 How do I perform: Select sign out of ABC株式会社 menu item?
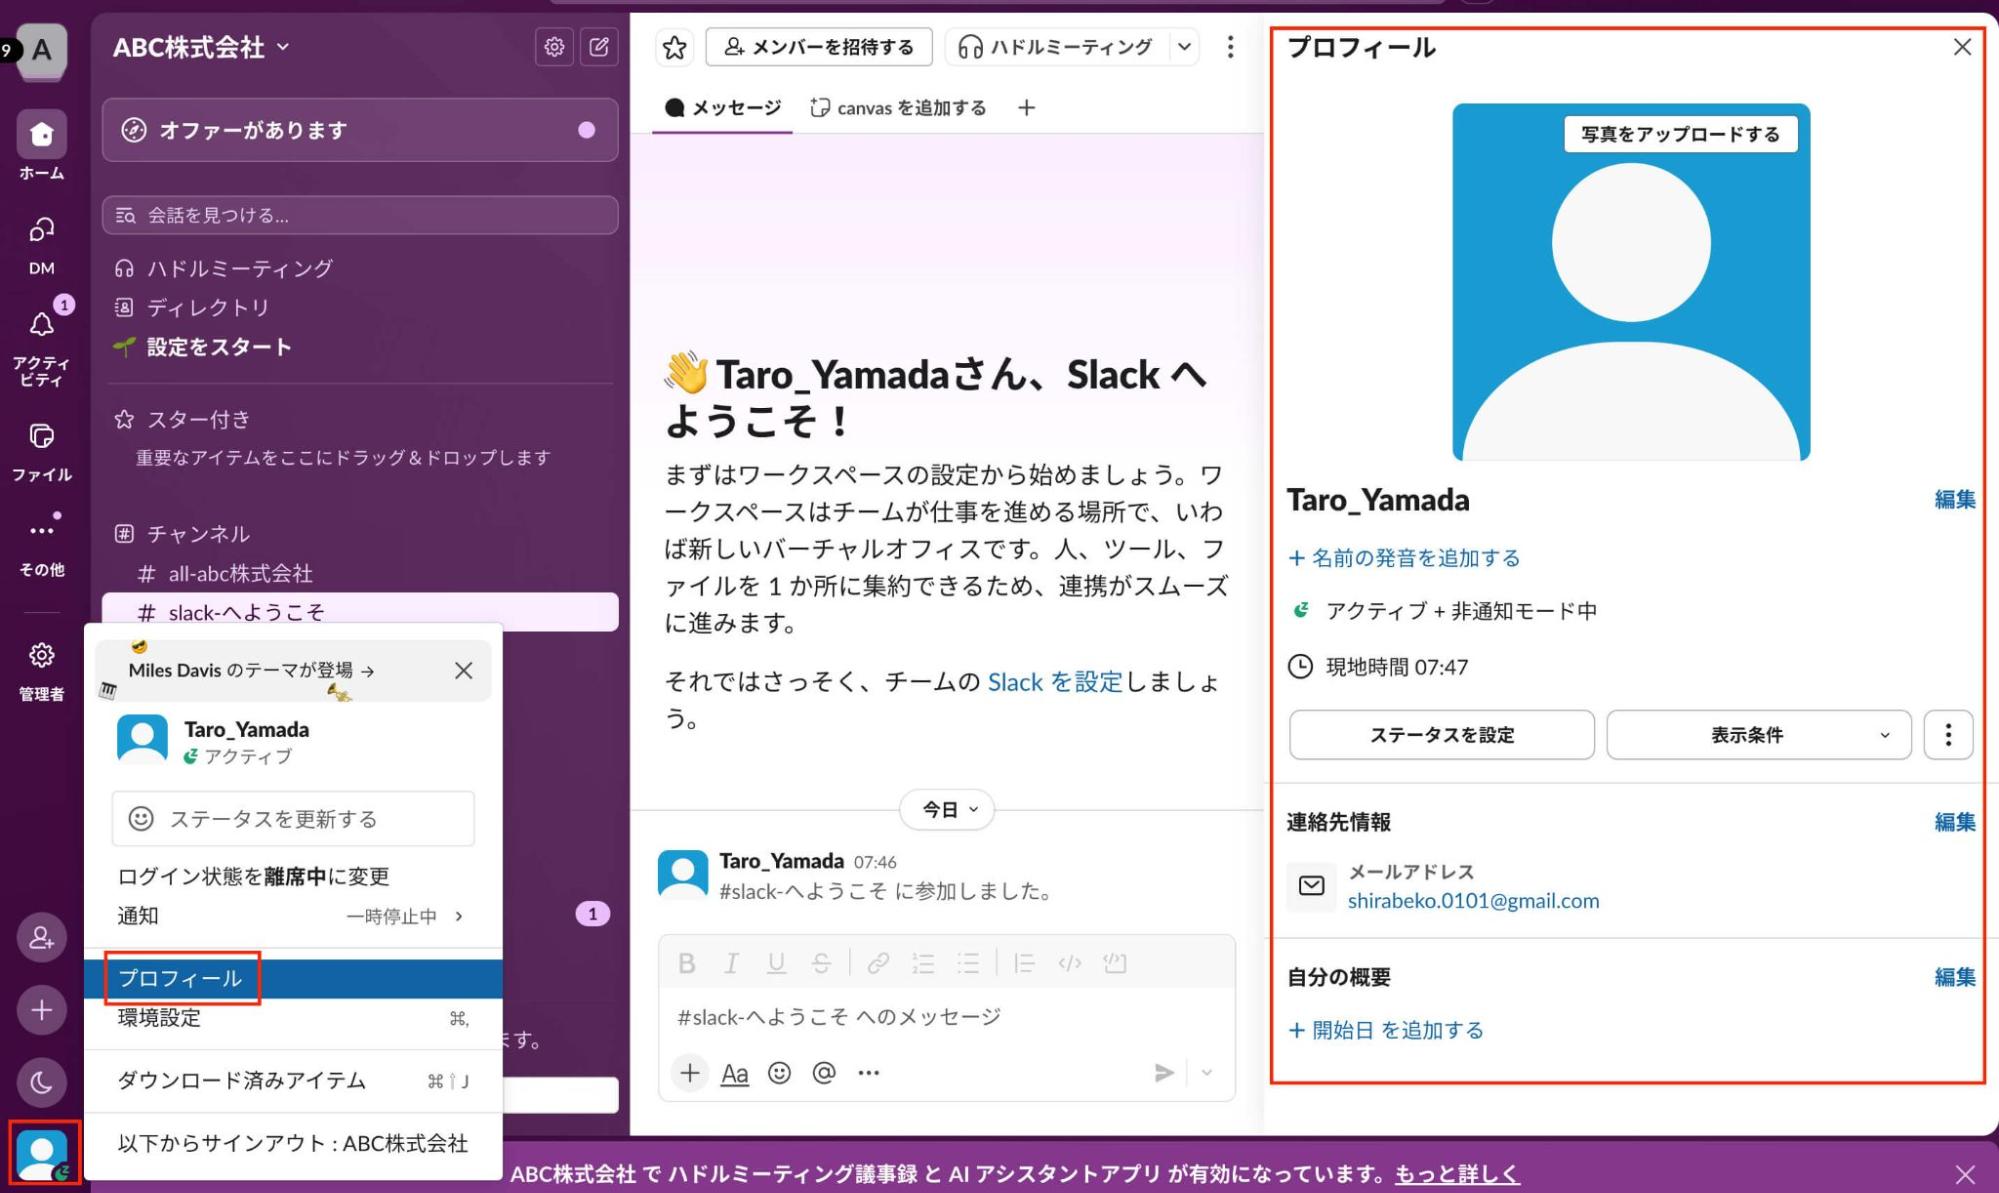(x=293, y=1144)
